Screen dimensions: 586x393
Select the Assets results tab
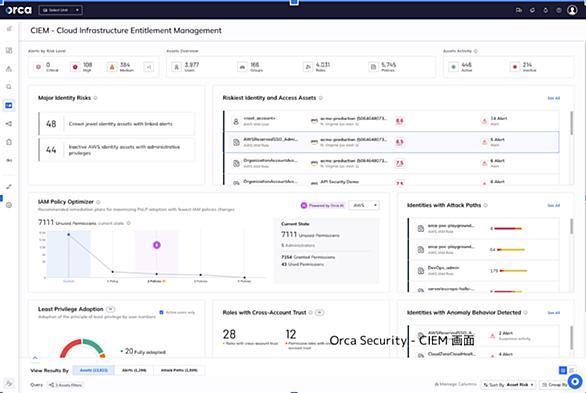pyautogui.click(x=94, y=370)
